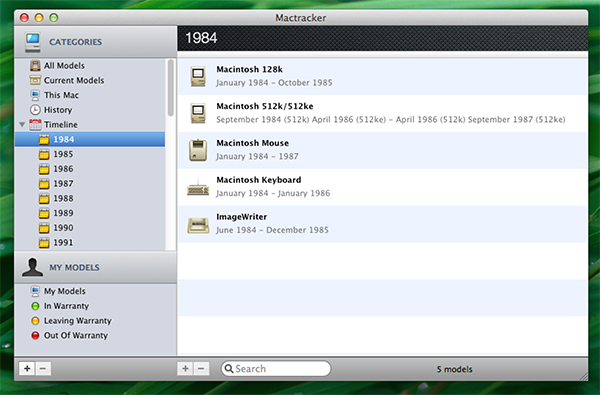Click the 1987 calendar icon

(44, 184)
